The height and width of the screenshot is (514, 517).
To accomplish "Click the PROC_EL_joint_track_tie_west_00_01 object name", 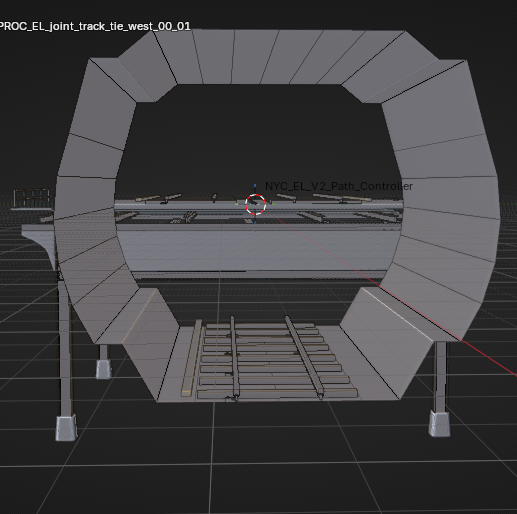I will click(x=95, y=26).
